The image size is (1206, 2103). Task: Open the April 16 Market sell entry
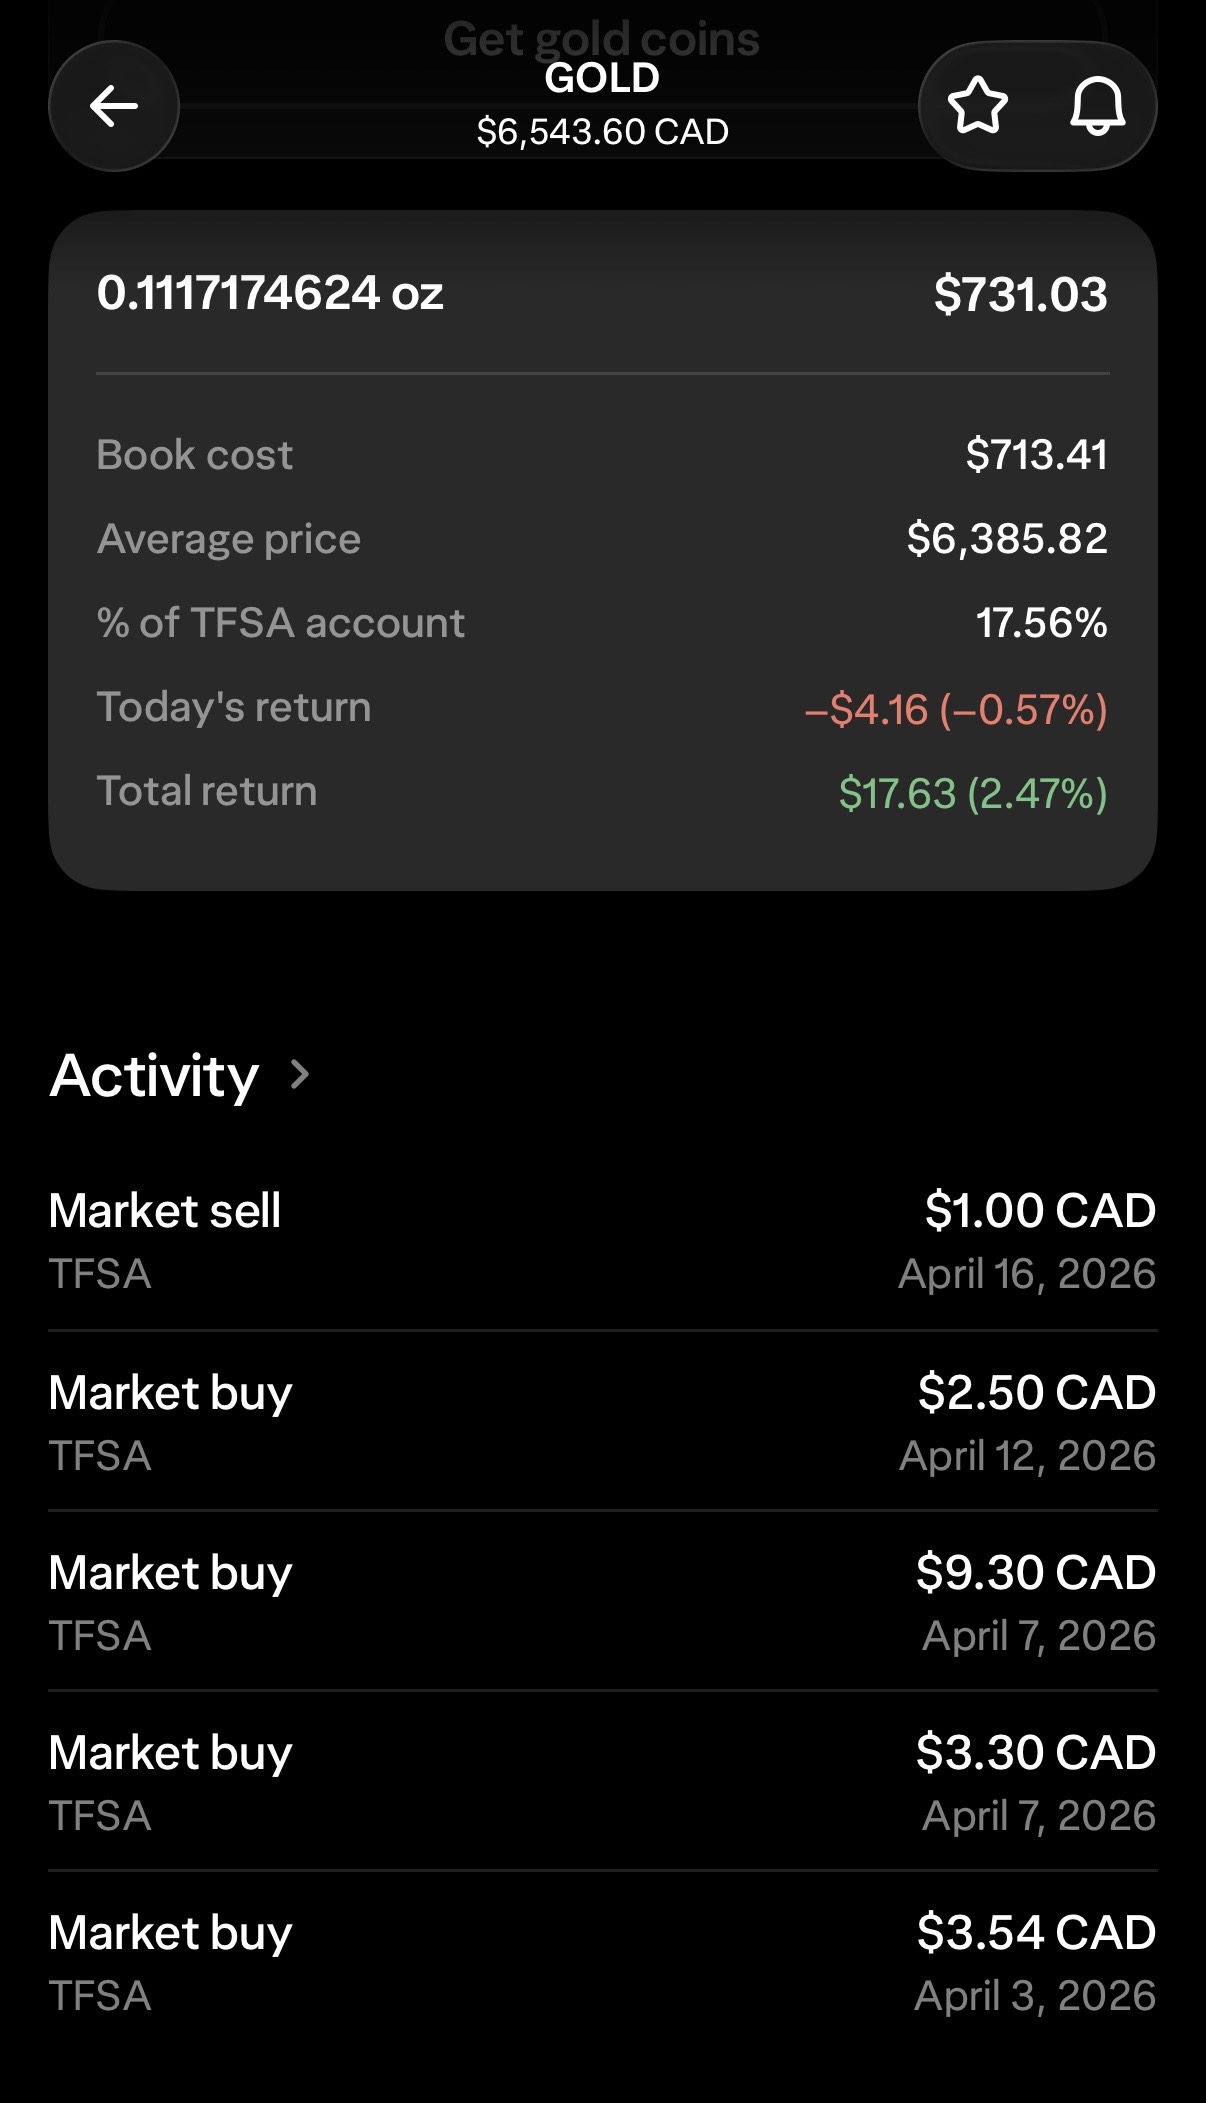point(602,1240)
